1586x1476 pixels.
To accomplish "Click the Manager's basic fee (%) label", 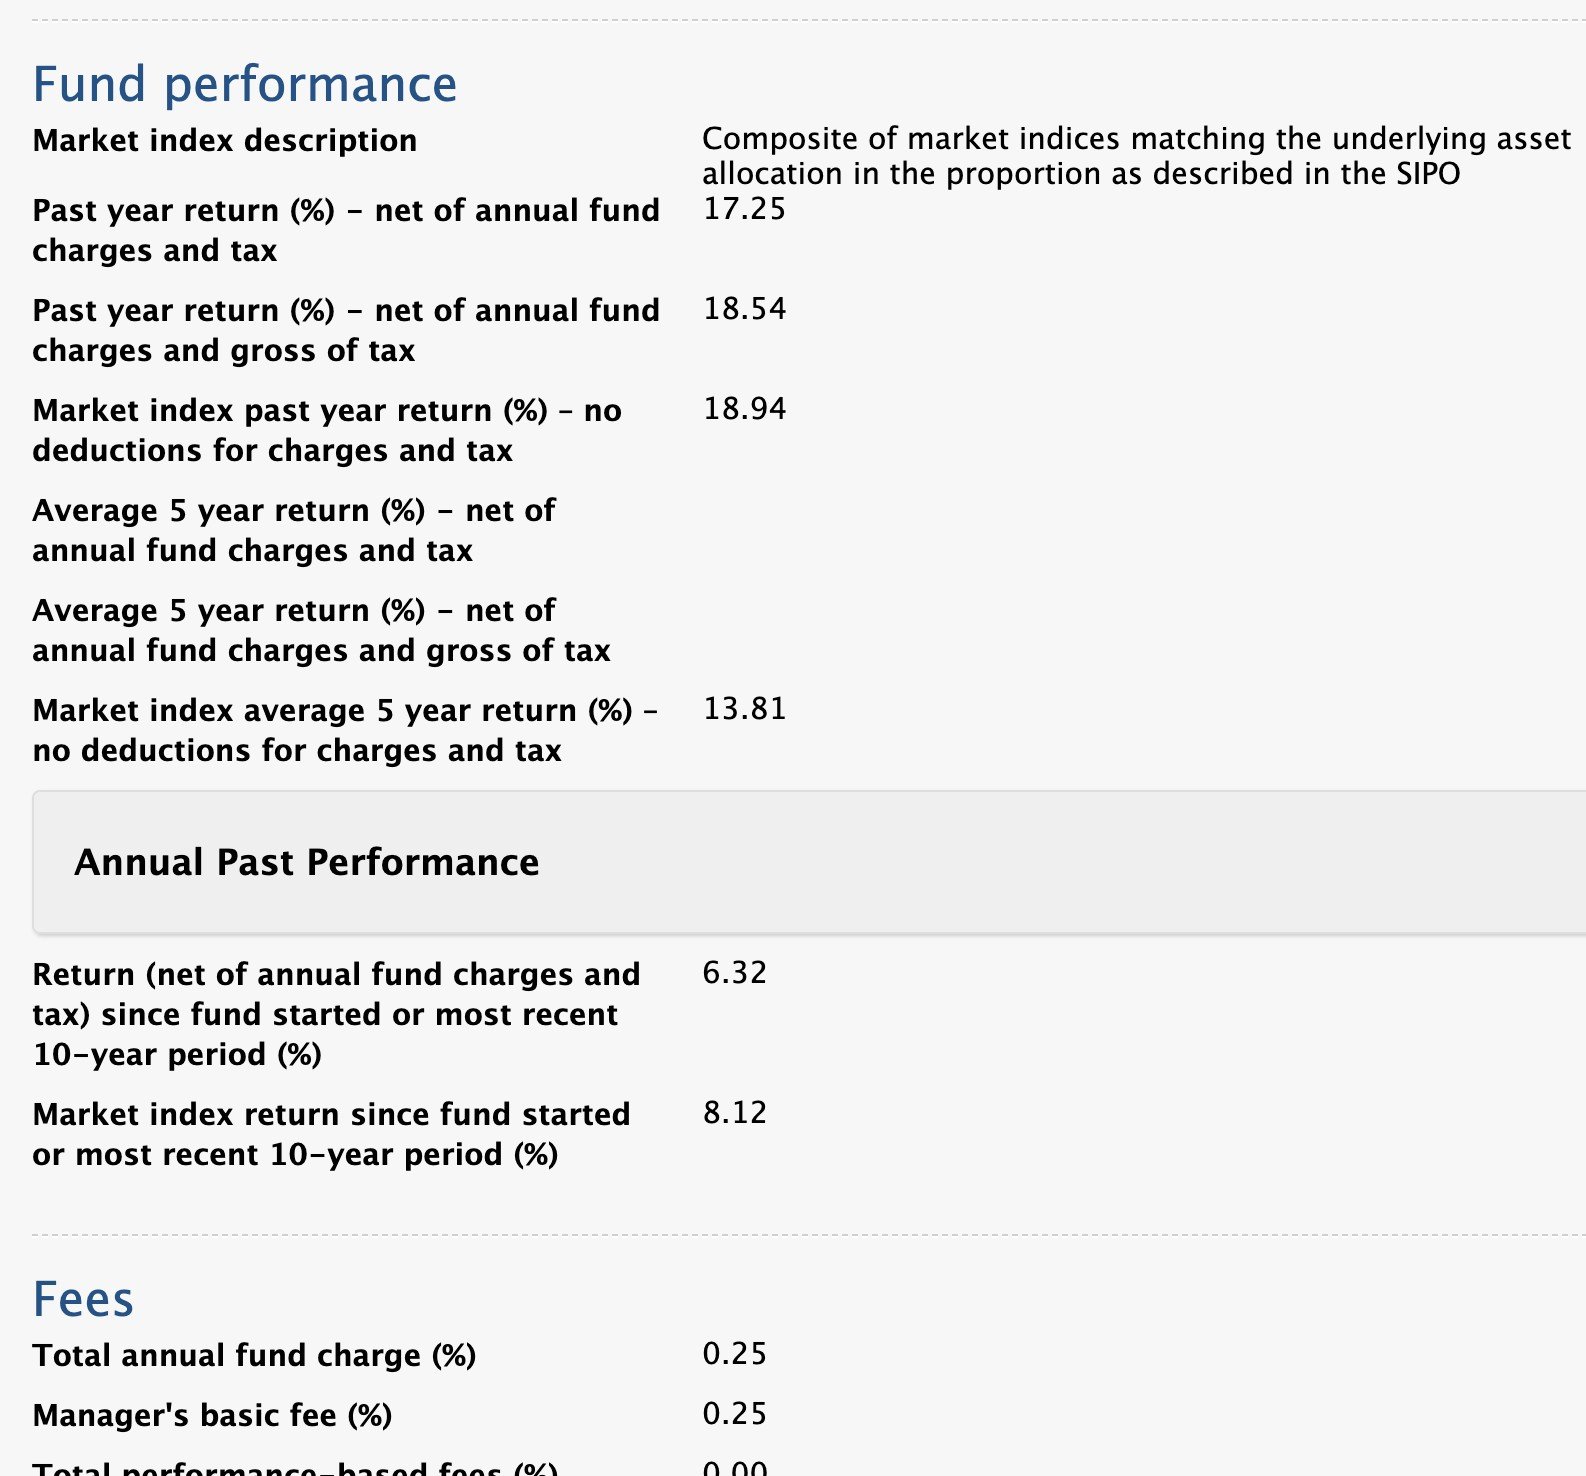I will tap(212, 1416).
